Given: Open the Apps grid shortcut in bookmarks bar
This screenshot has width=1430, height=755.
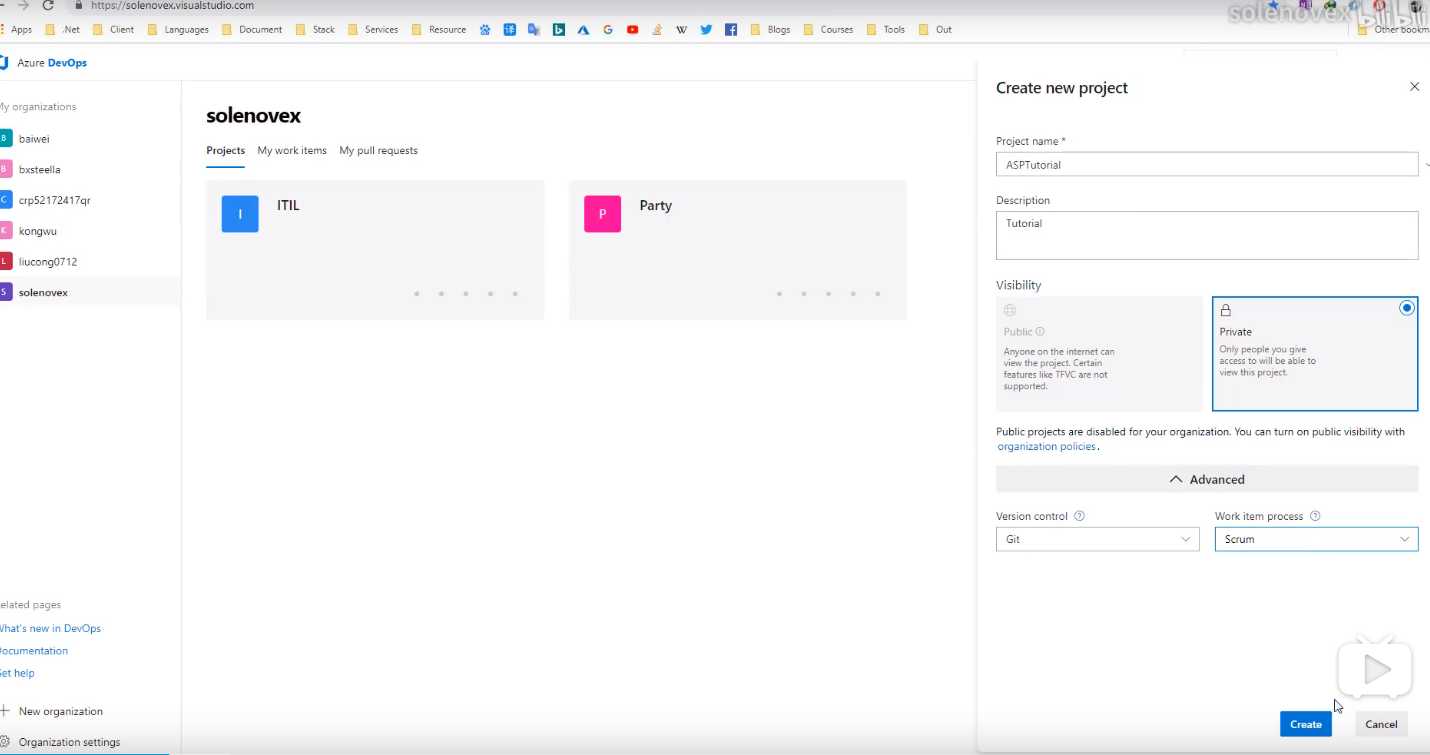Looking at the screenshot, I should pyautogui.click(x=16, y=30).
